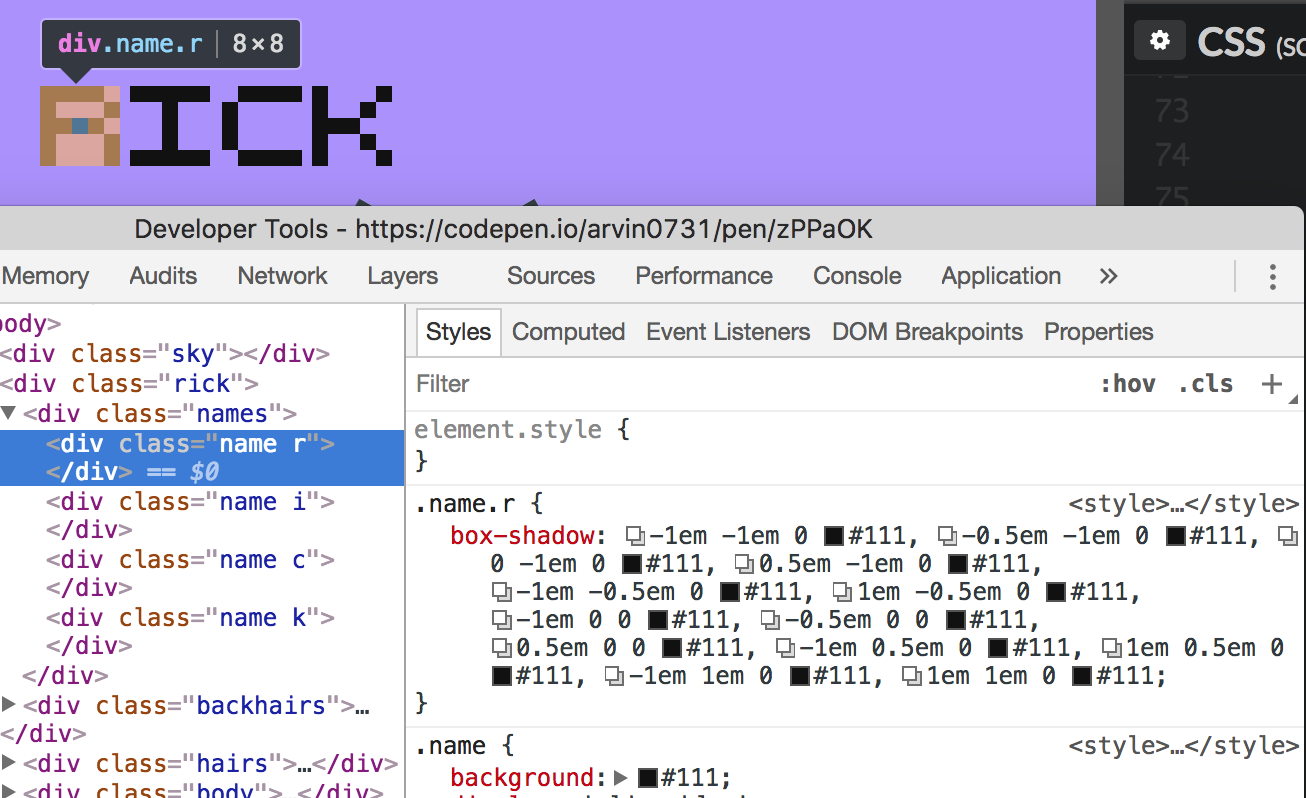The image size is (1306, 798).
Task: Open DevTools kebab customize menu
Action: [1273, 276]
